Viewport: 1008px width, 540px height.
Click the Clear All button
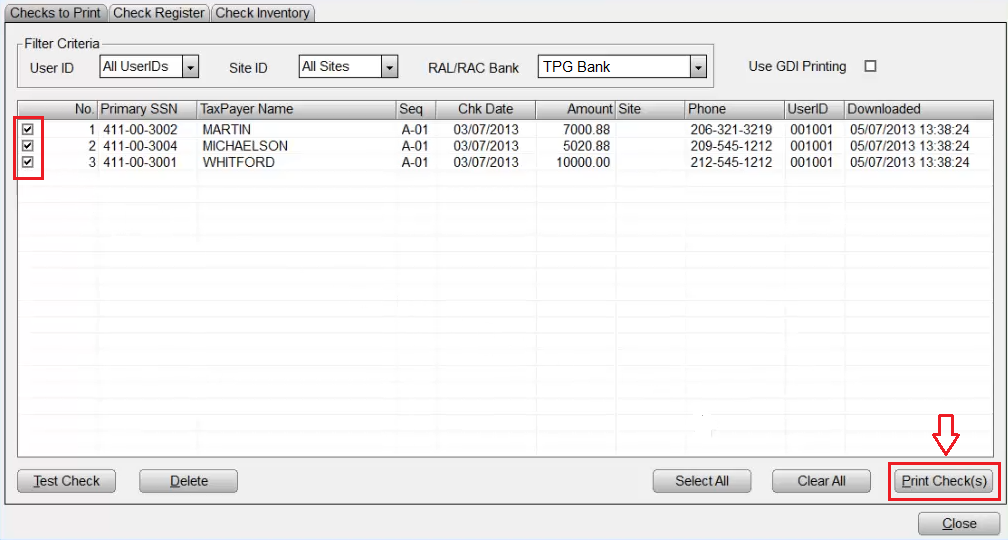[x=821, y=481]
